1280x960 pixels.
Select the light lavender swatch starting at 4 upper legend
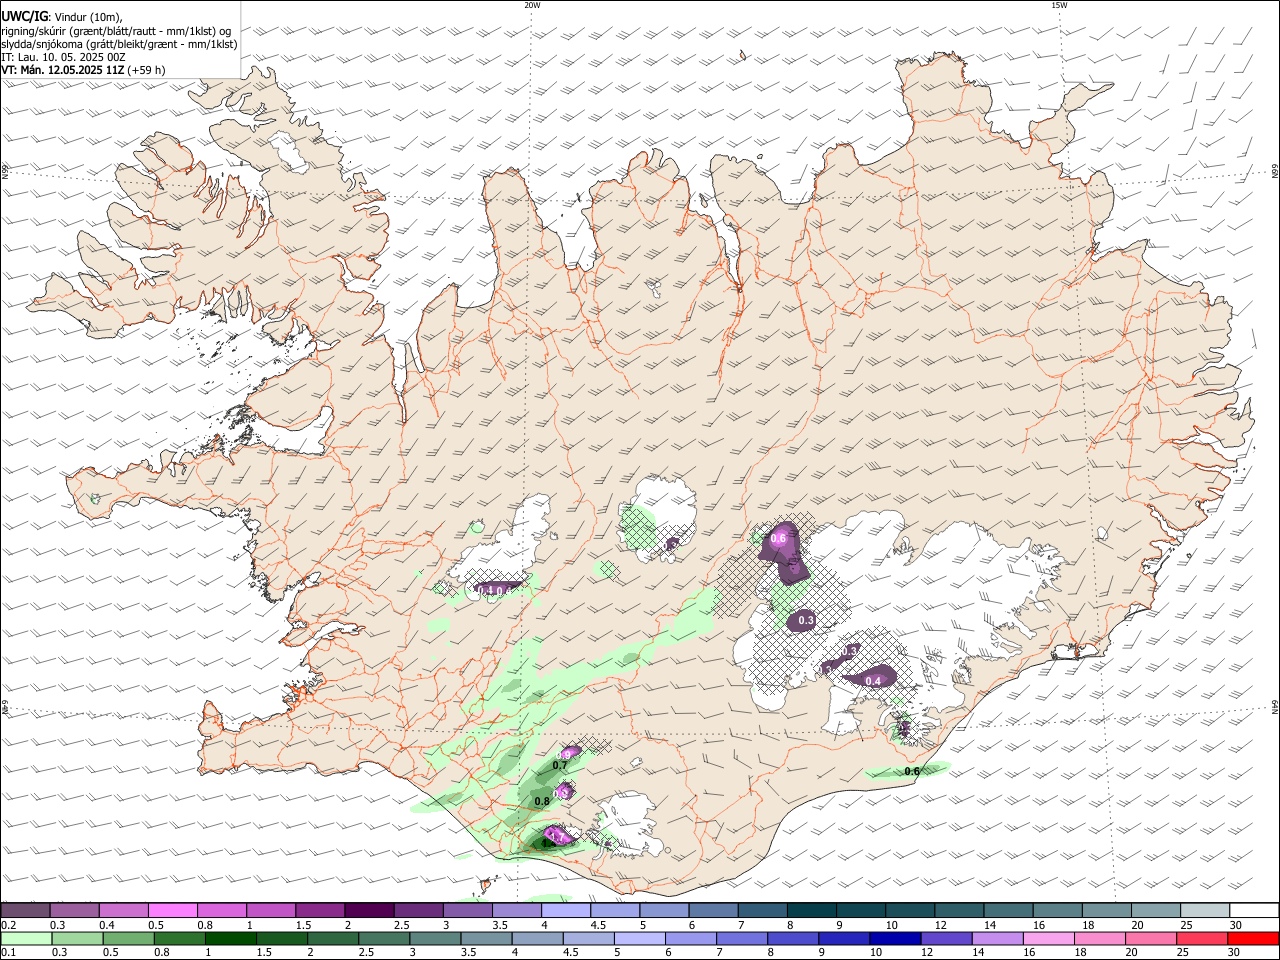point(566,910)
